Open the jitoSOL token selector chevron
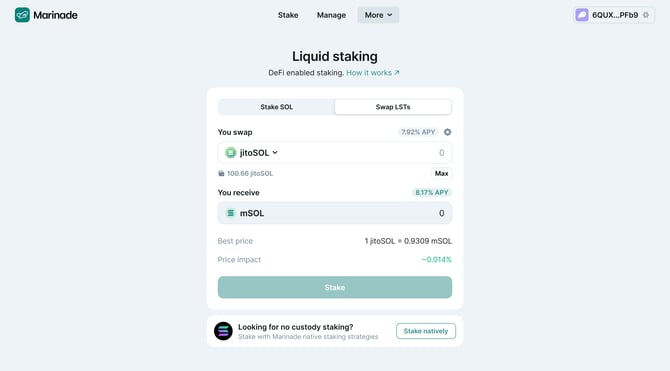Screen dimensions: 670x371 pyautogui.click(x=275, y=153)
